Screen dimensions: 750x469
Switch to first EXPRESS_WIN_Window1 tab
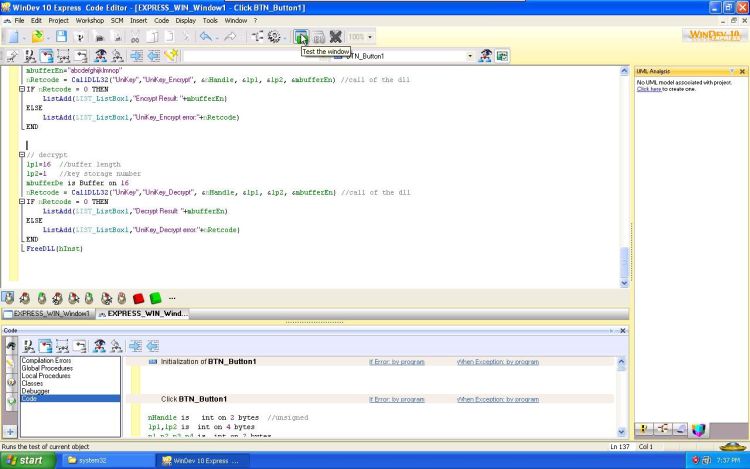[x=48, y=314]
